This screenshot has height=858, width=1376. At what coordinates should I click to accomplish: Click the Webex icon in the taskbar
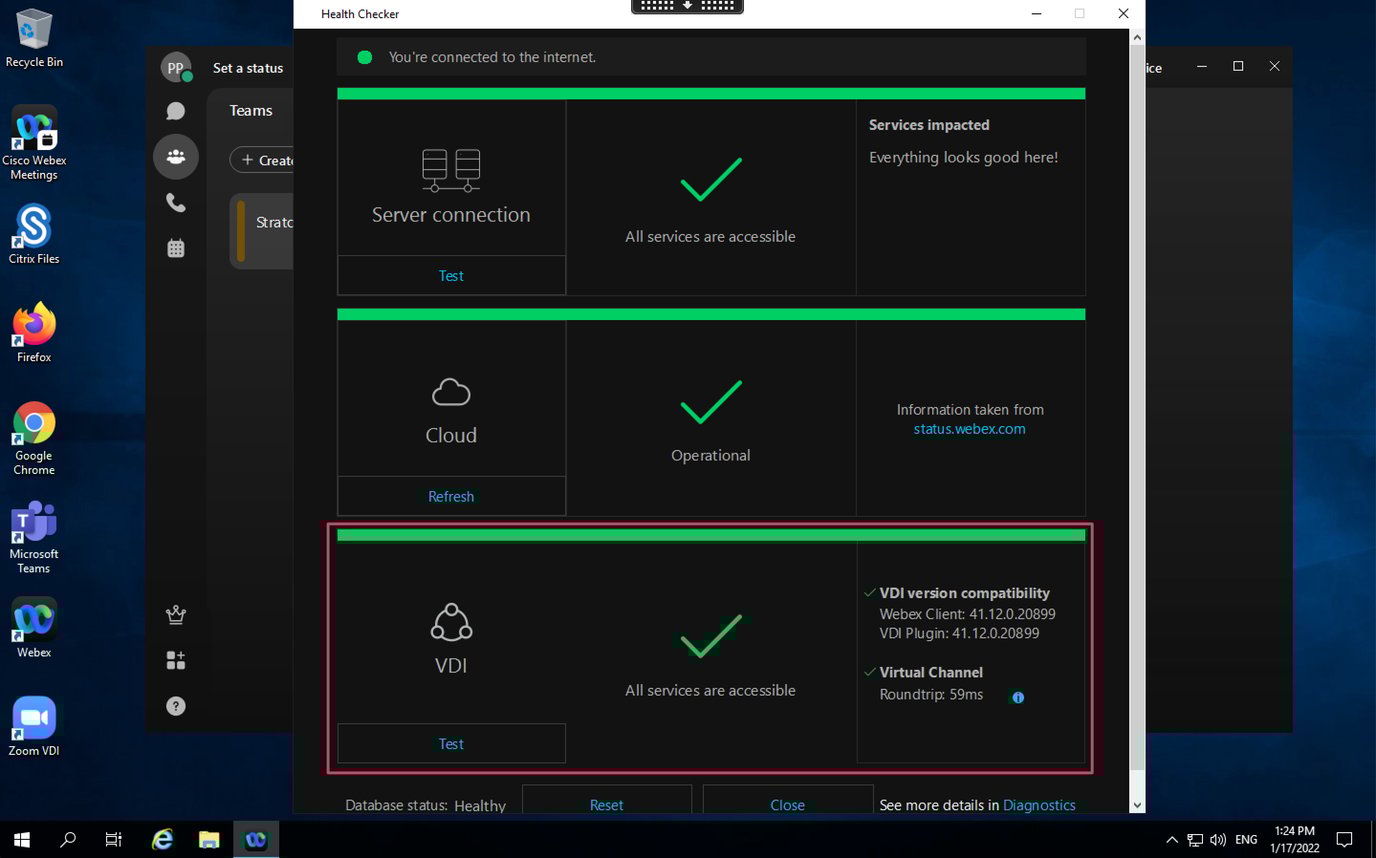point(255,839)
